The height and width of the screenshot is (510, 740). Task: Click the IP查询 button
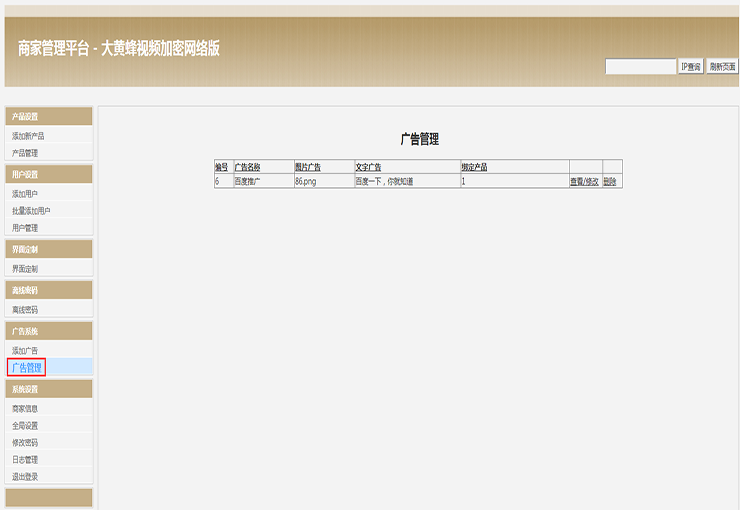[691, 67]
